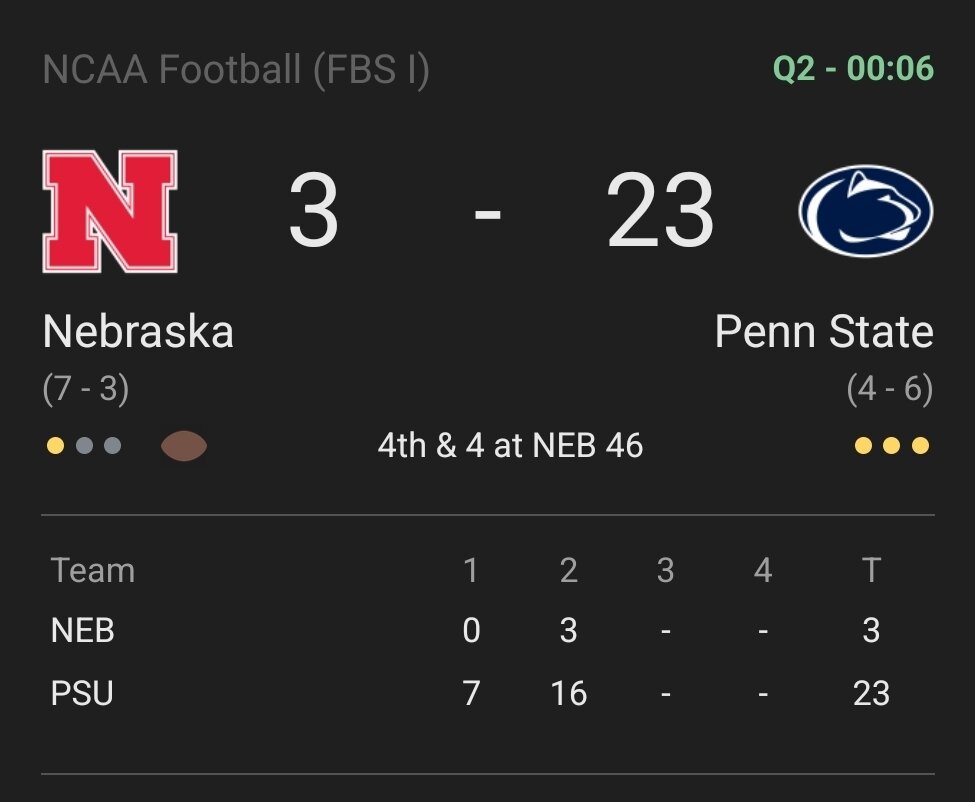The height and width of the screenshot is (802, 975).
Task: Click the T total column header
Action: coord(871,570)
